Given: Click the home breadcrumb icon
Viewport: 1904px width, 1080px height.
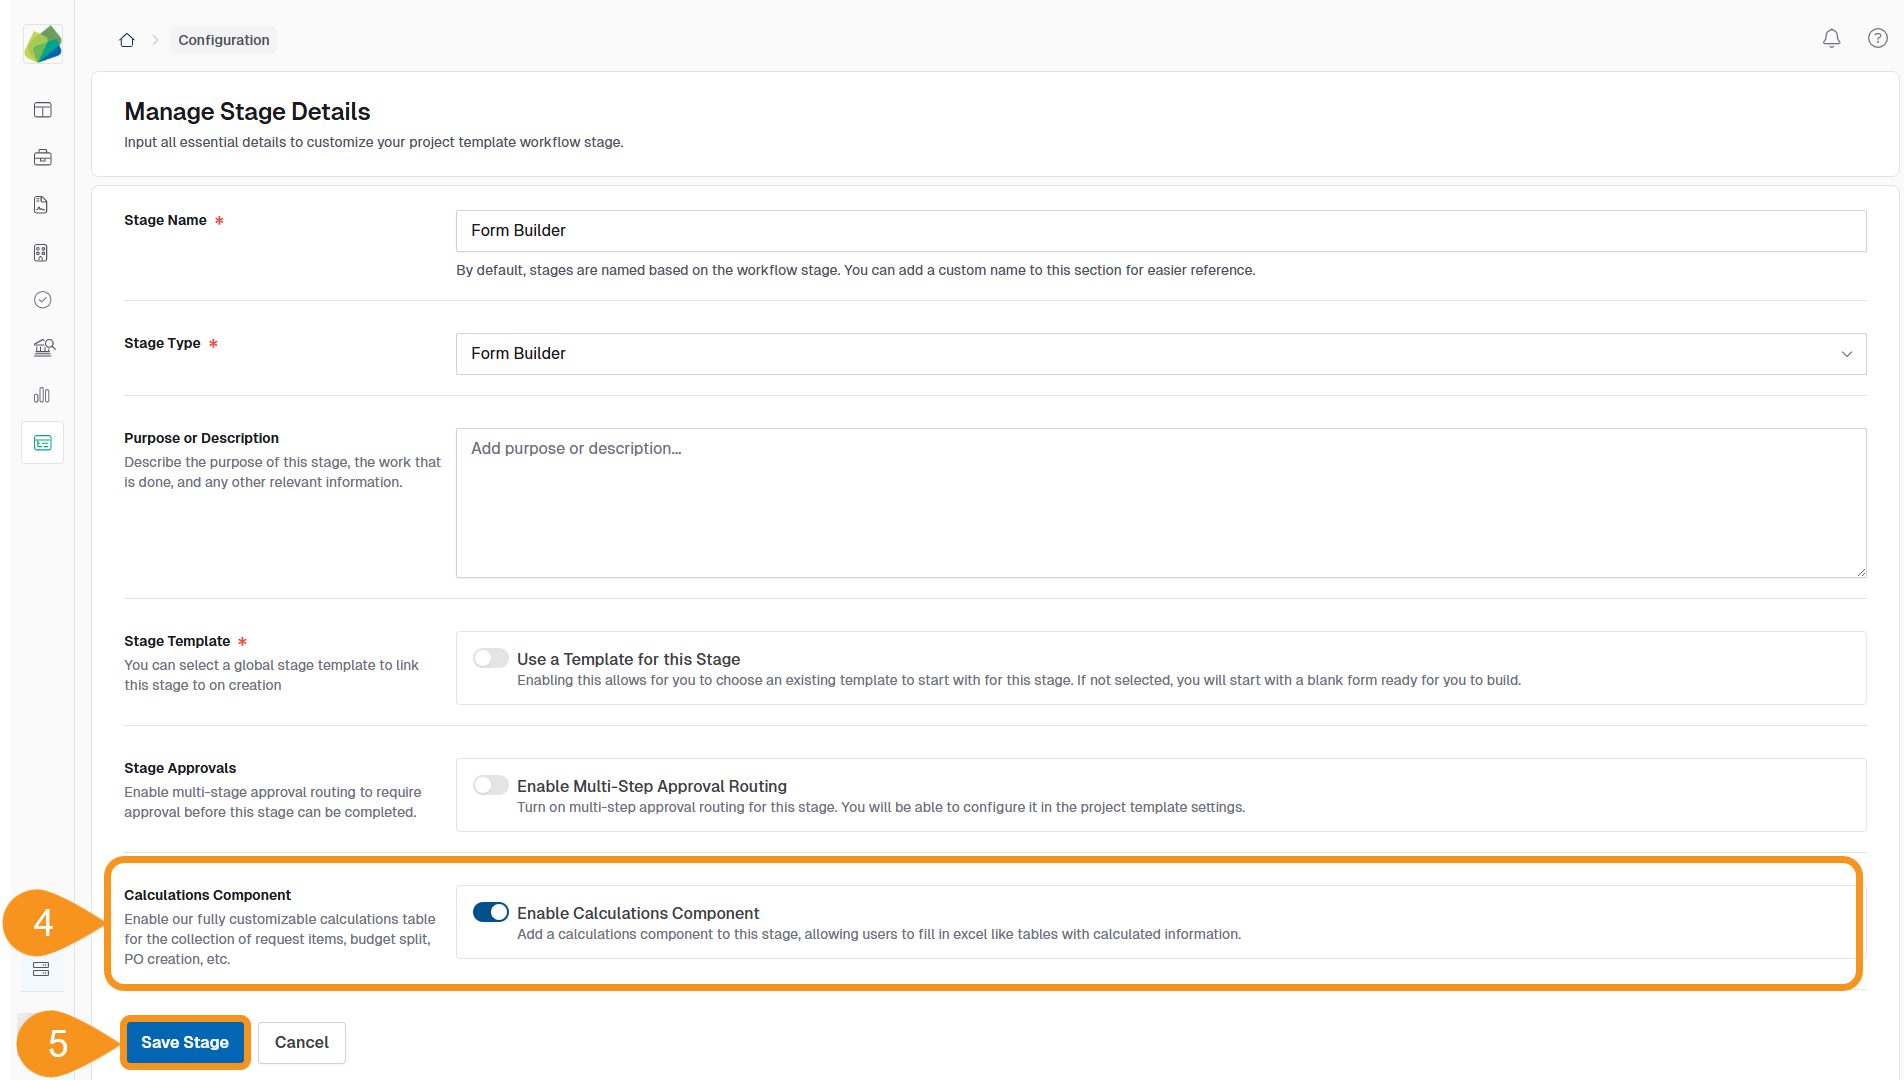Looking at the screenshot, I should click(127, 39).
